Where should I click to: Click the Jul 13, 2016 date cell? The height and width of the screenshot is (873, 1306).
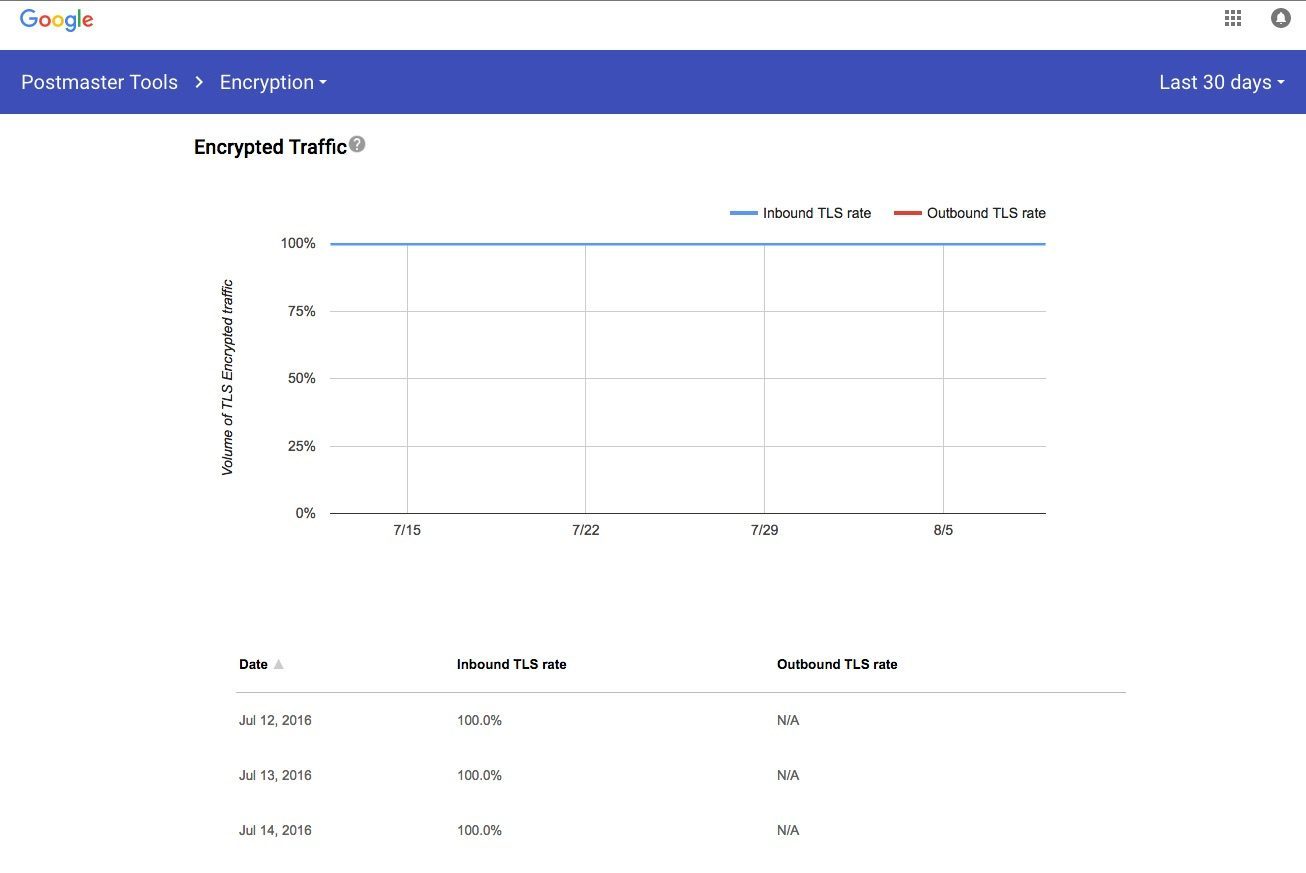coord(275,775)
